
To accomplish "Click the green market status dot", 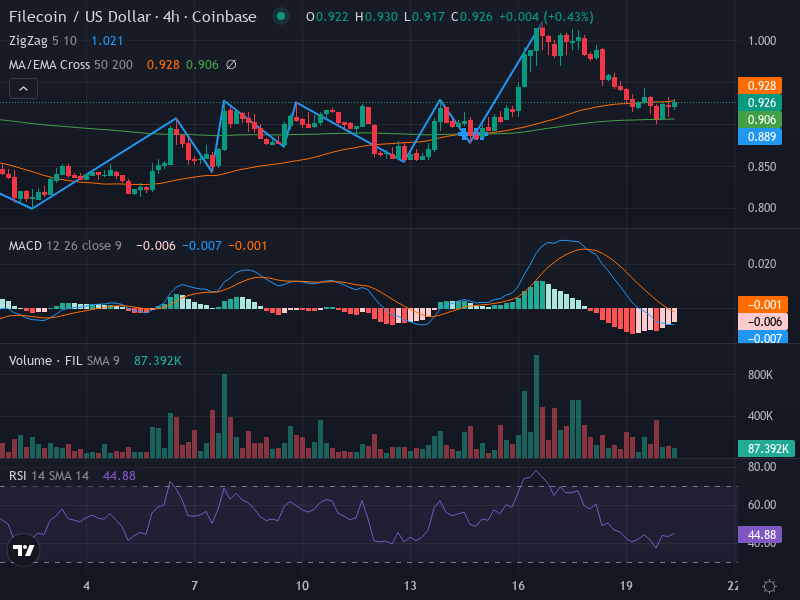I will point(280,16).
